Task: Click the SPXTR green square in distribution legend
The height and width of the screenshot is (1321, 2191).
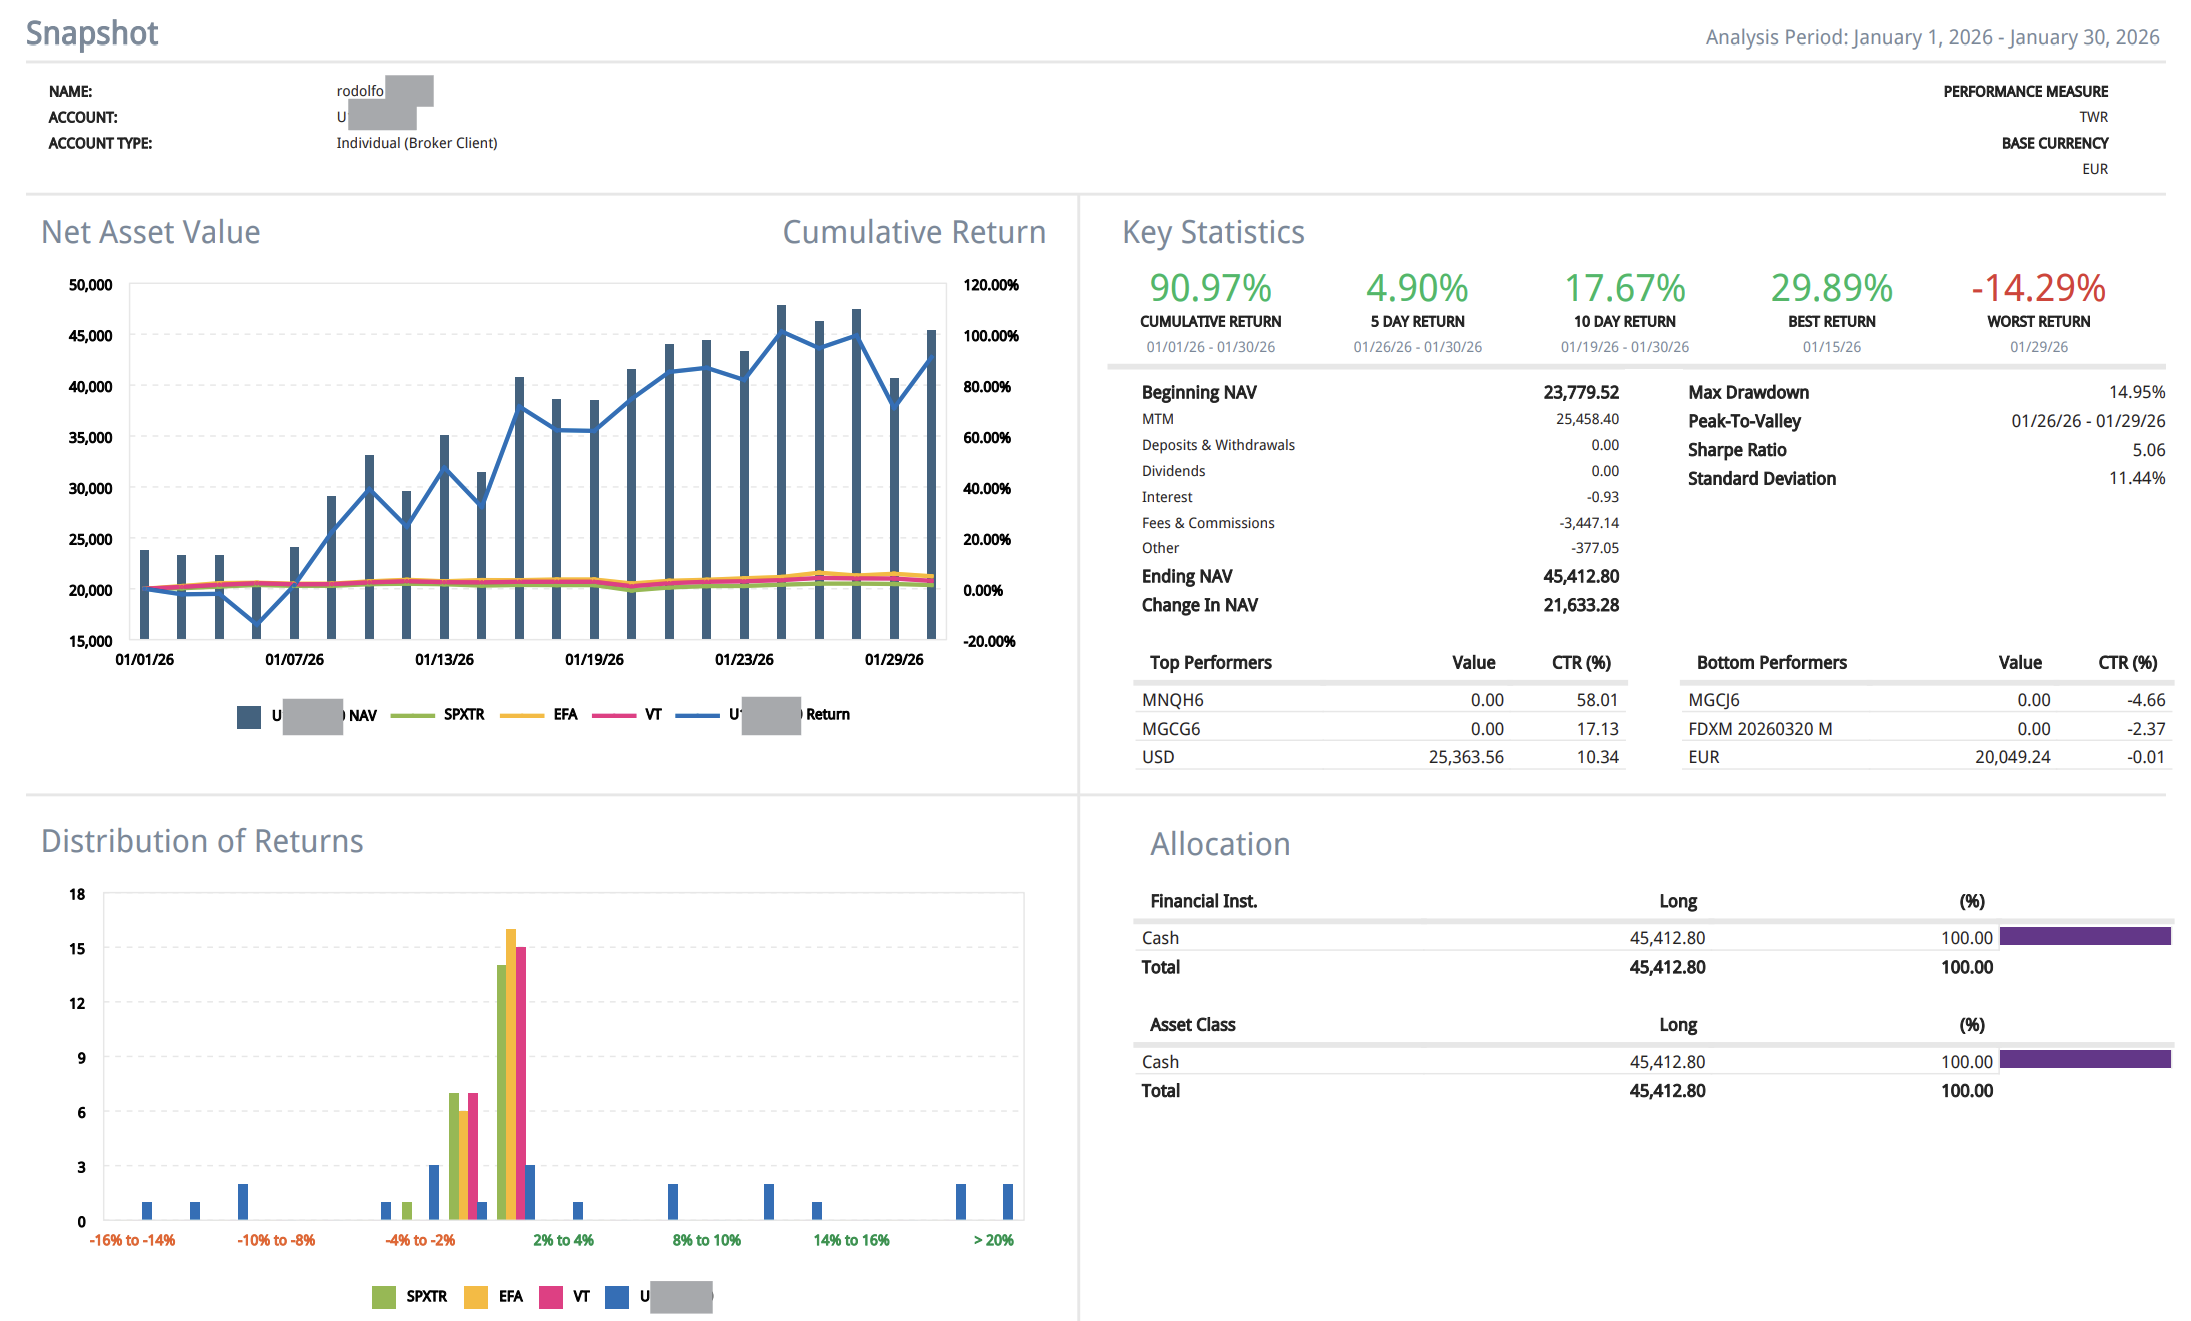Action: (384, 1297)
